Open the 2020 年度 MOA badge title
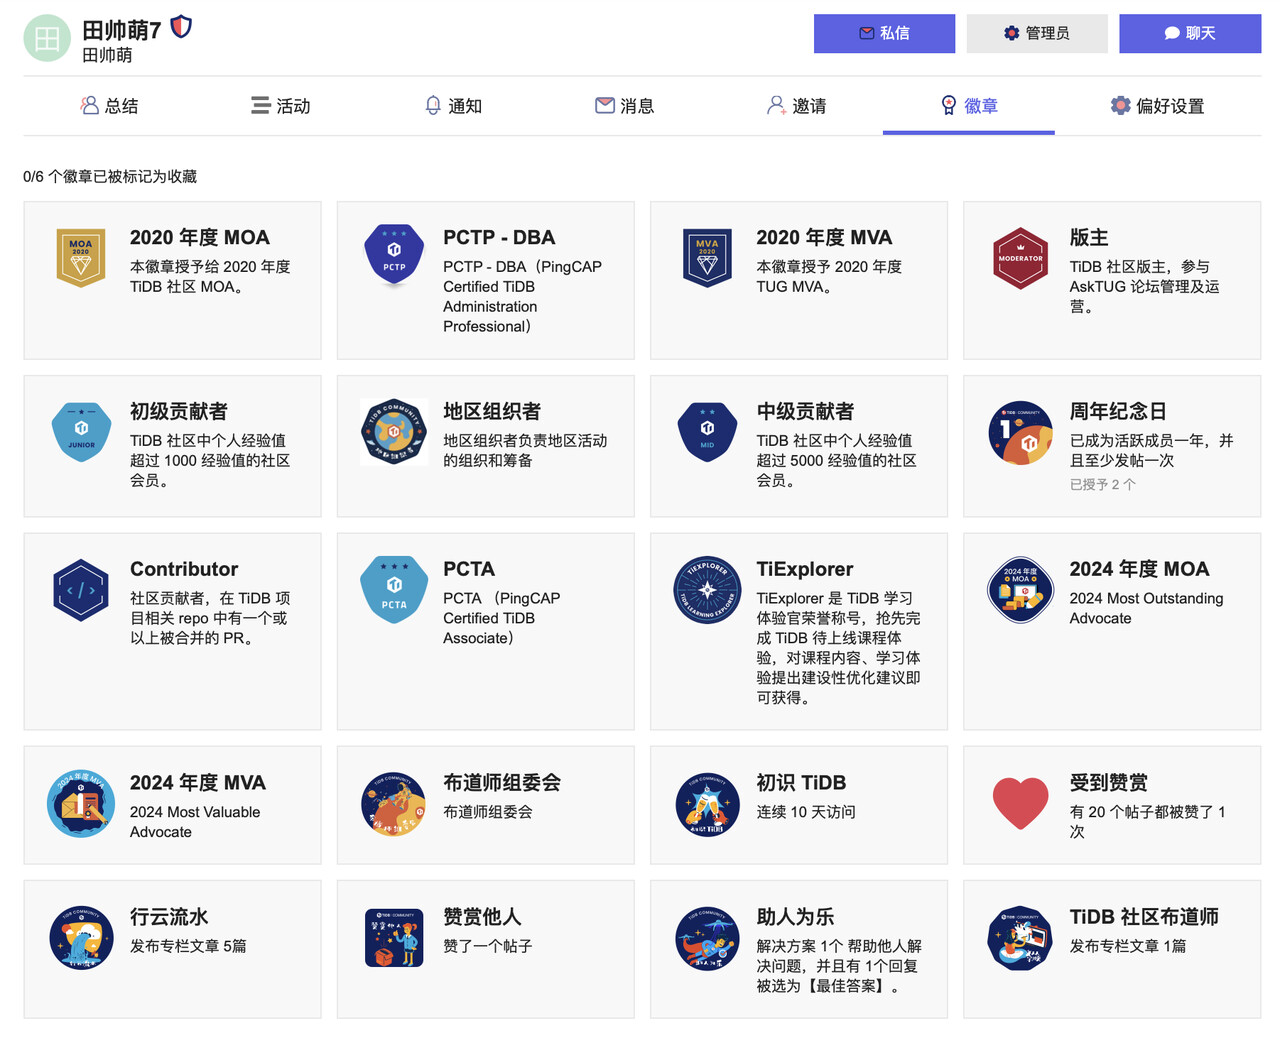The image size is (1280, 1038). 200,238
